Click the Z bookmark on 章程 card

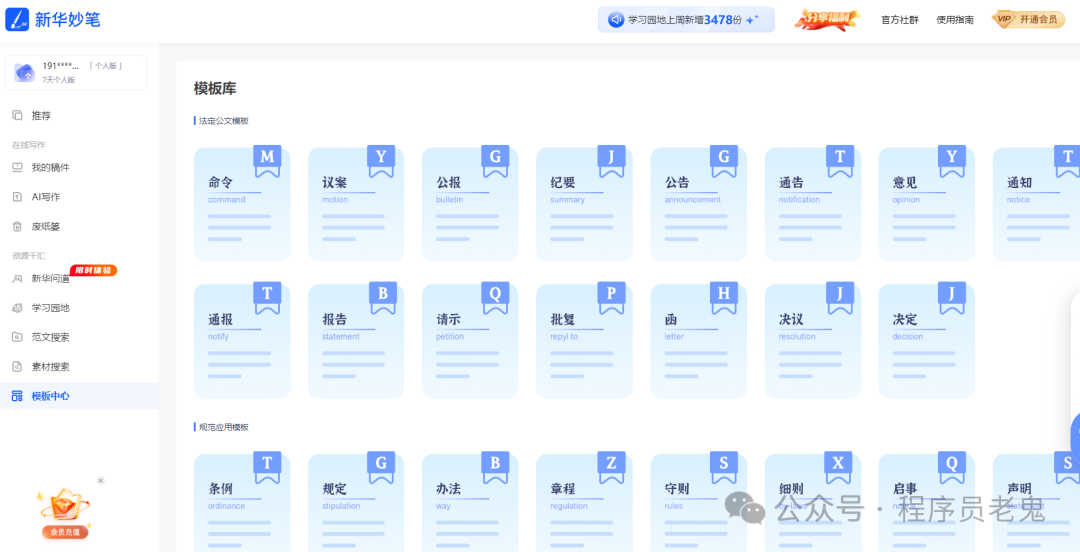tap(611, 468)
